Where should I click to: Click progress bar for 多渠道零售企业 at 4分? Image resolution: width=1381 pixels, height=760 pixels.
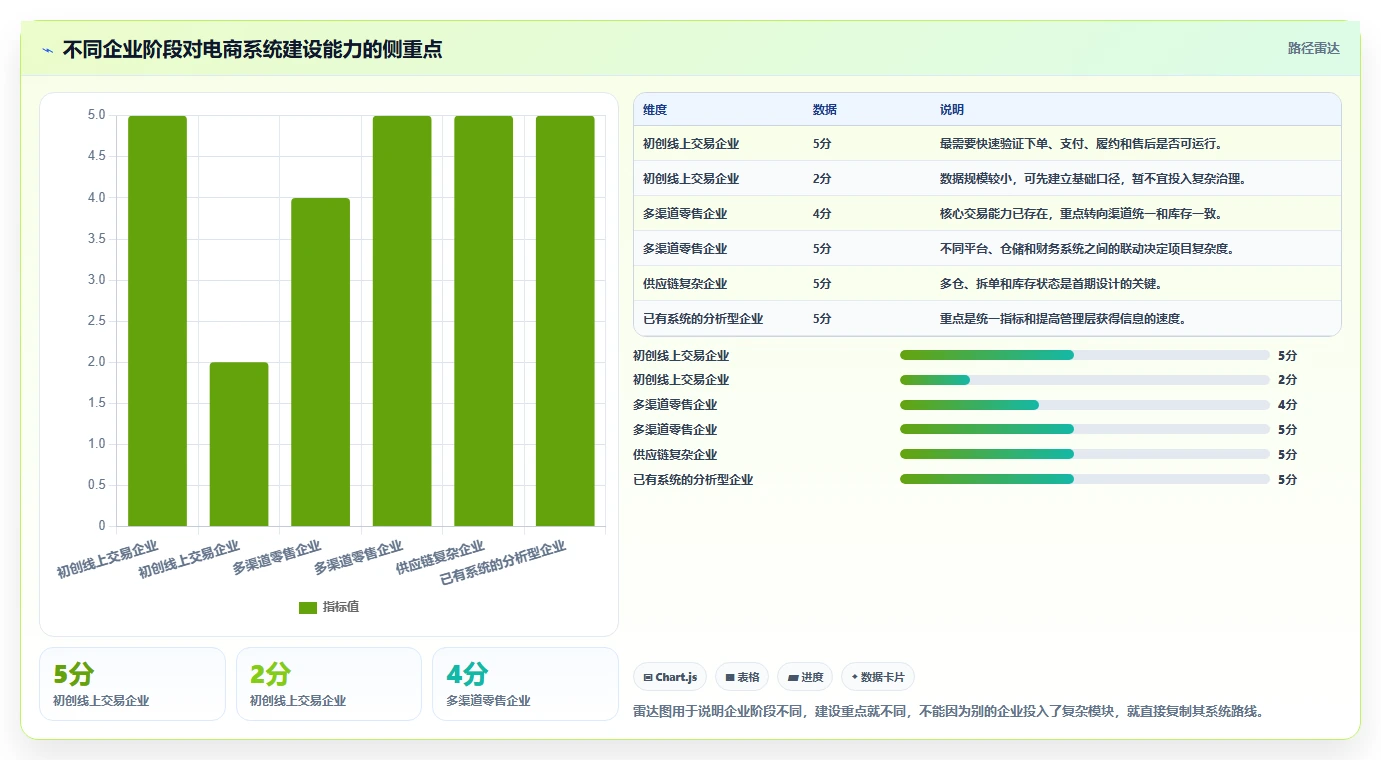click(x=1085, y=405)
